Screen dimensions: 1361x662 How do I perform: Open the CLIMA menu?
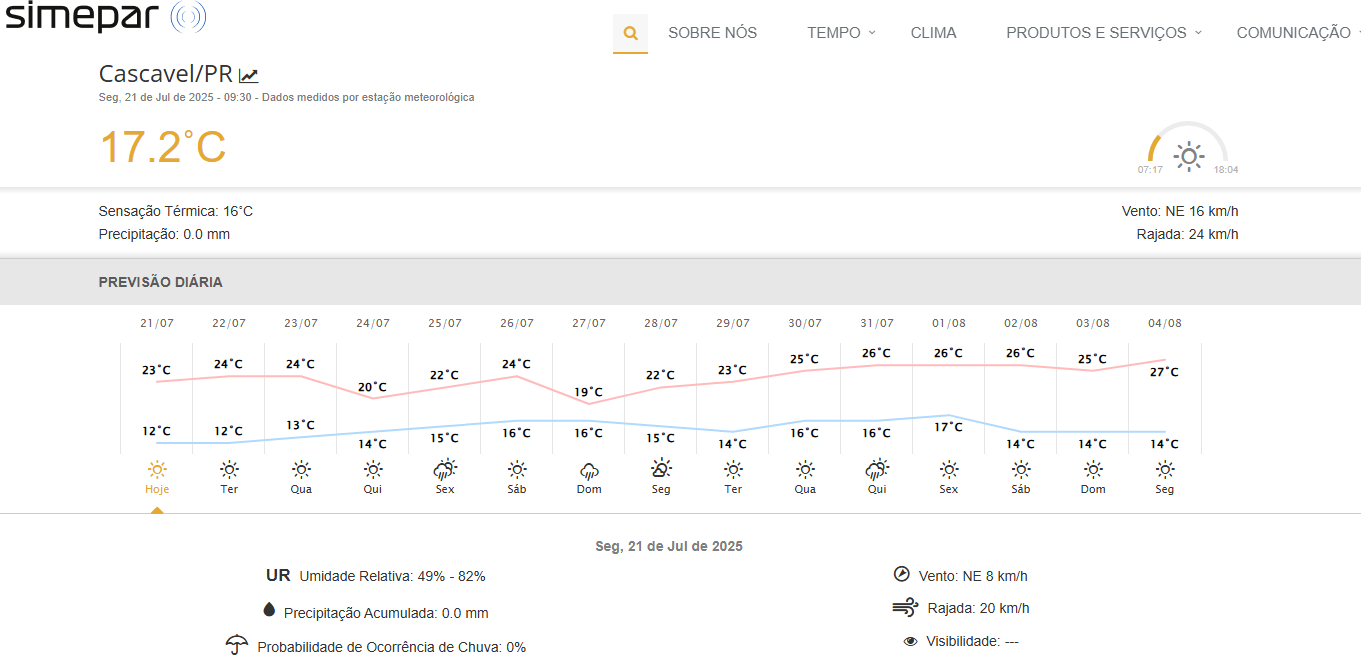933,33
